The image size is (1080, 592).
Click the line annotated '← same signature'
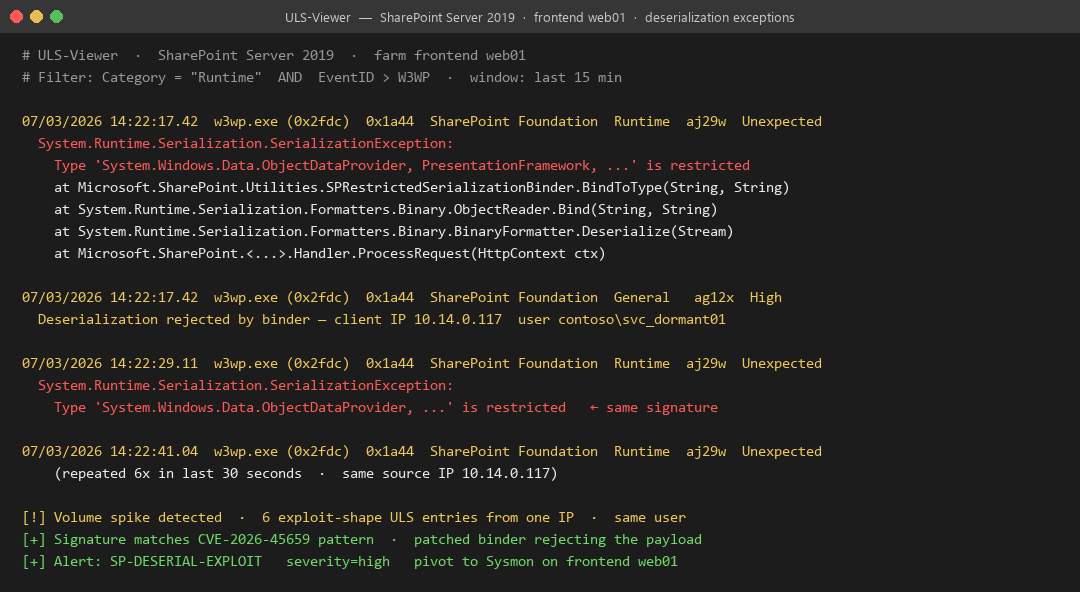point(386,407)
